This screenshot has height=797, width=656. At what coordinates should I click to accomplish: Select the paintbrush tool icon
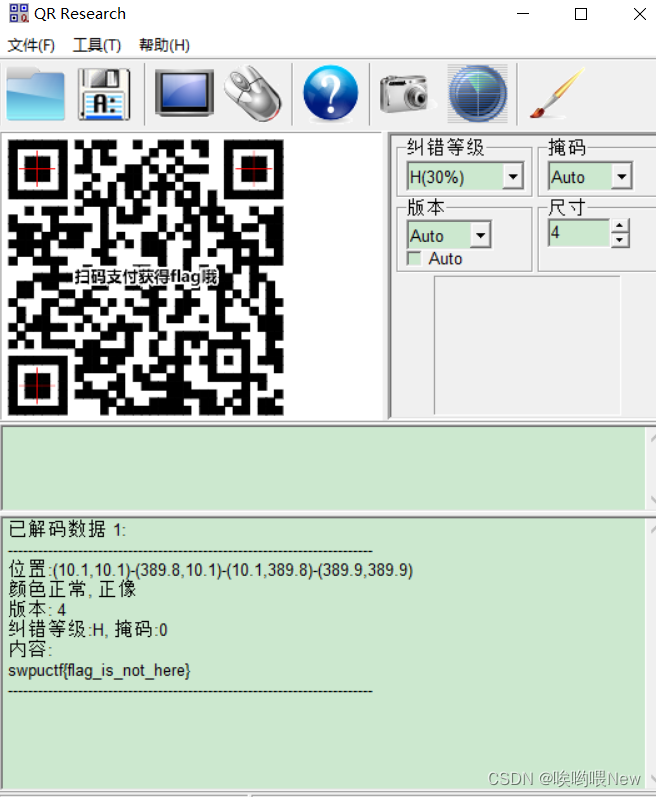[x=557, y=94]
